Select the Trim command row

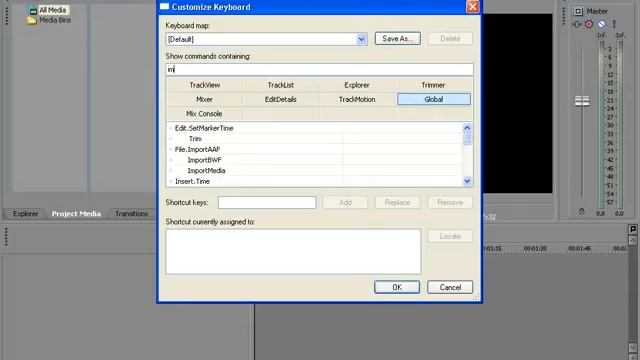[x=314, y=139]
